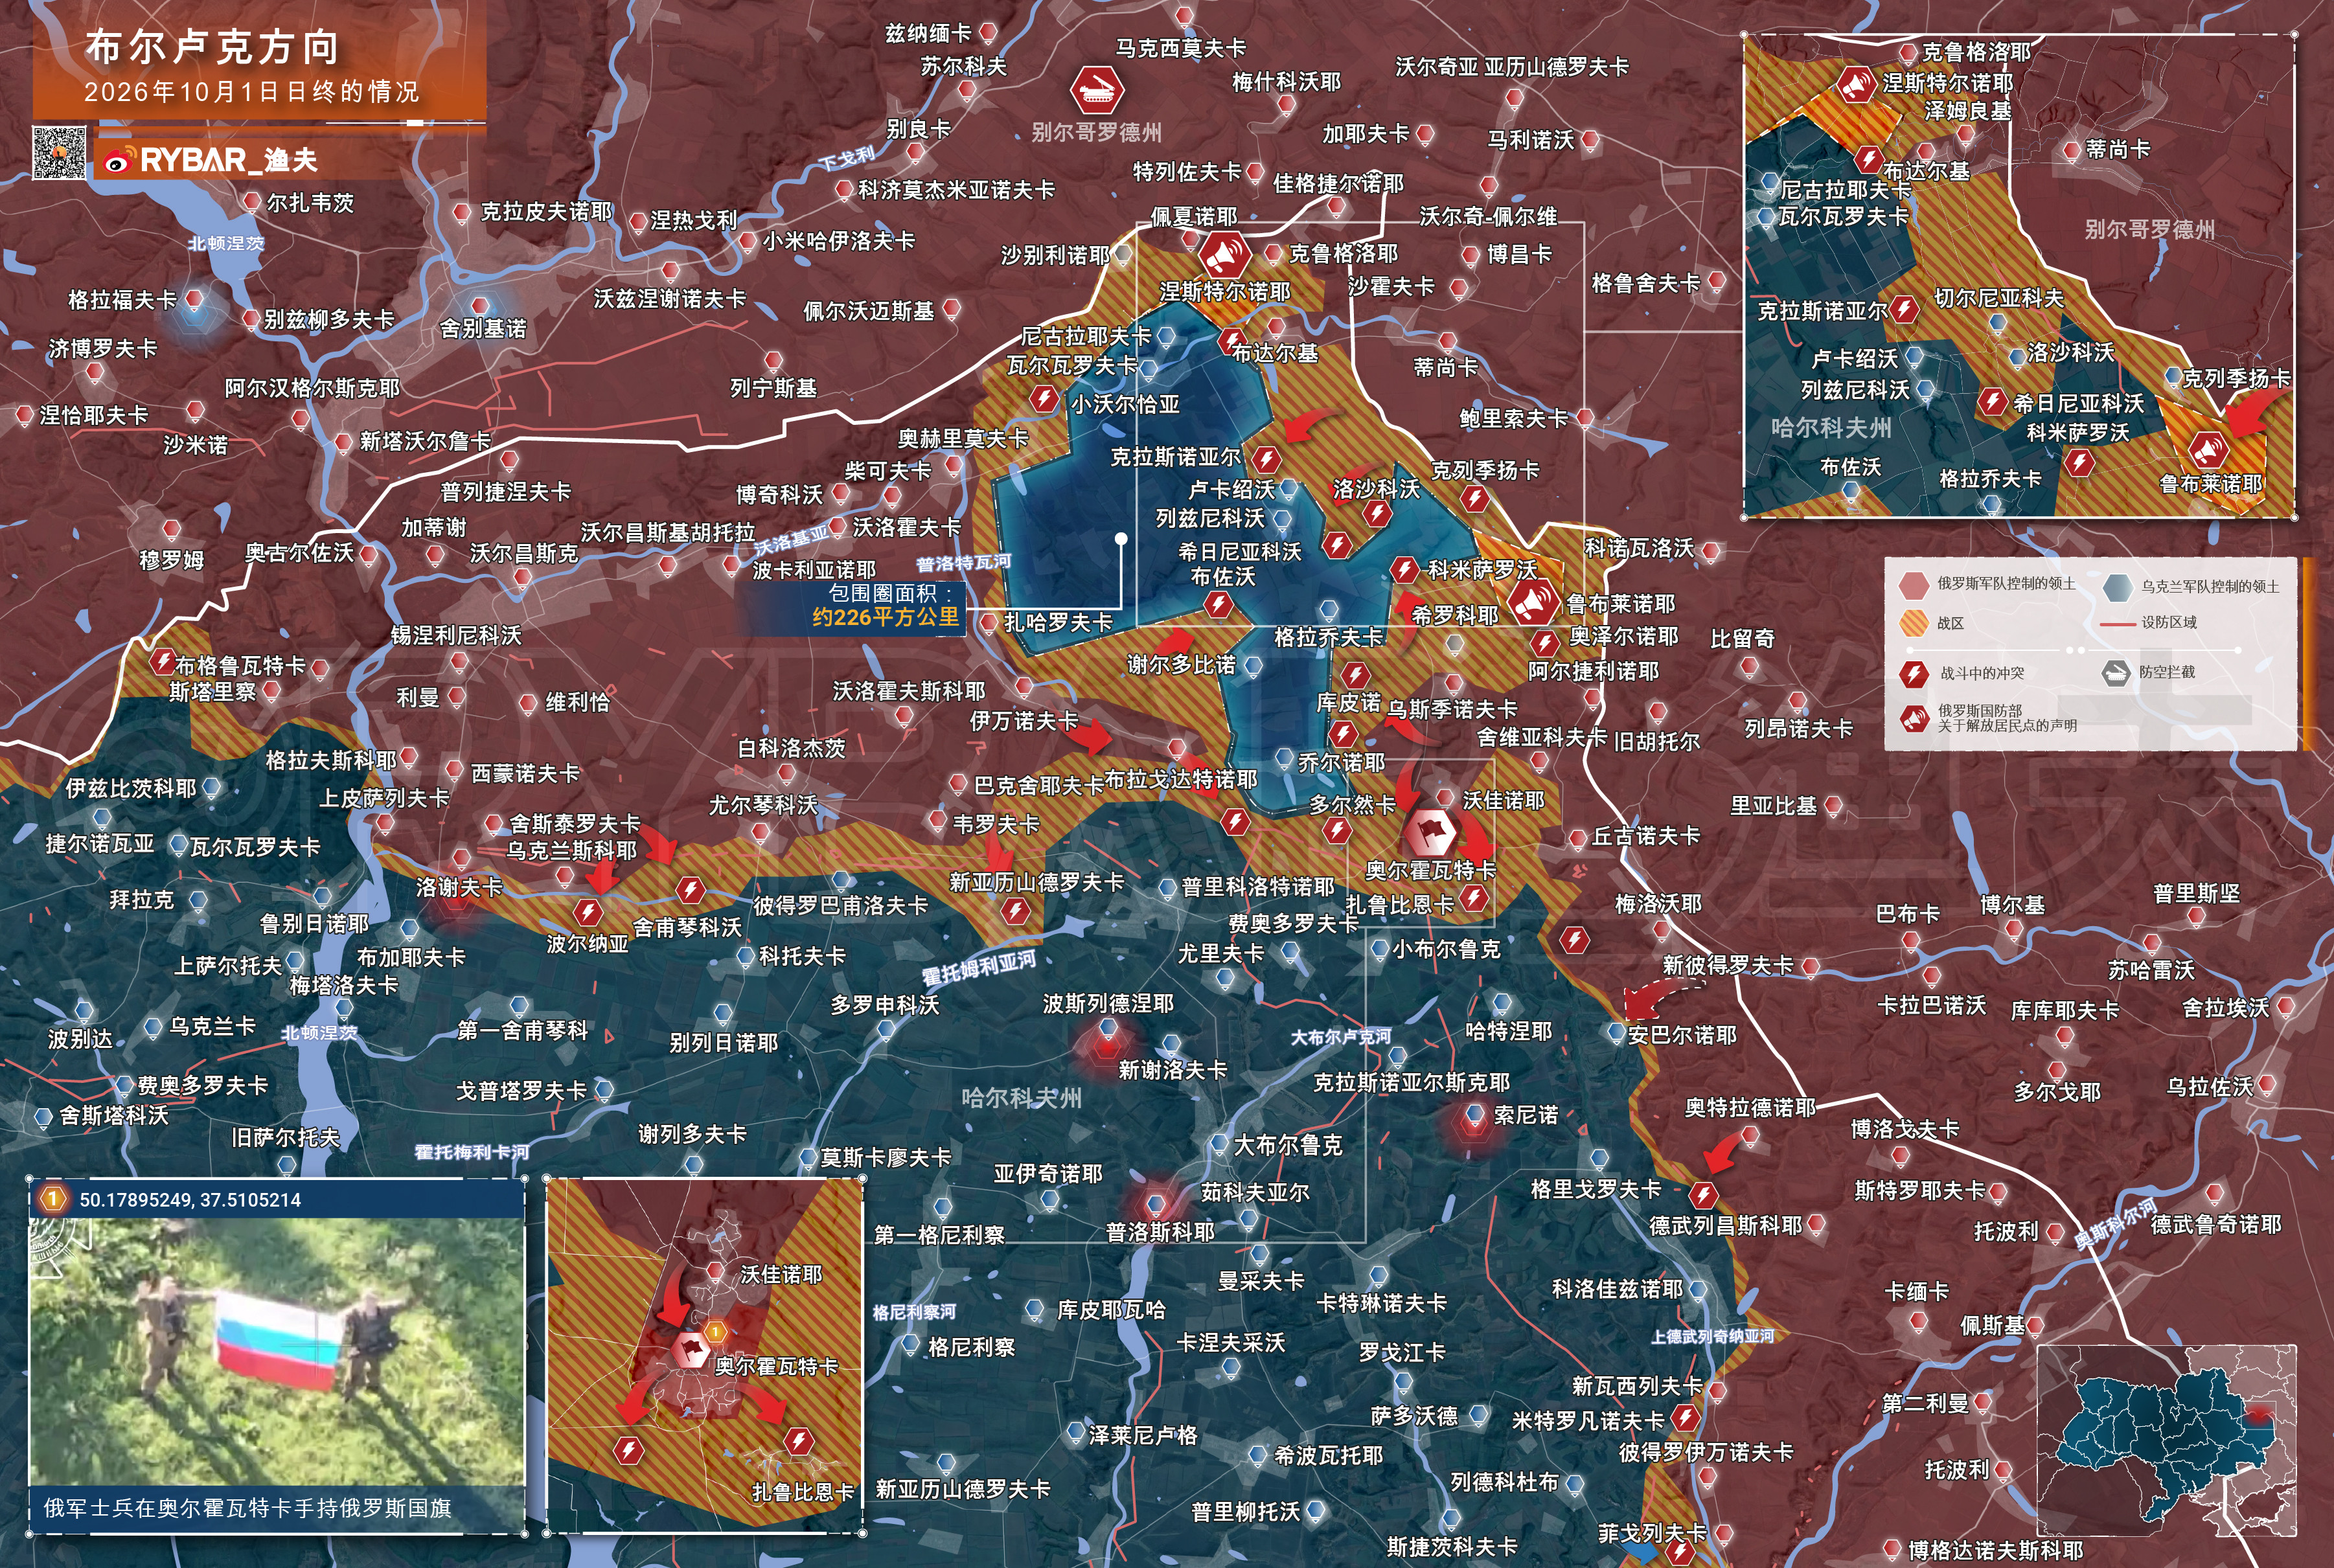
Task: Click 战区 striped legend swatch
Action: [1913, 623]
